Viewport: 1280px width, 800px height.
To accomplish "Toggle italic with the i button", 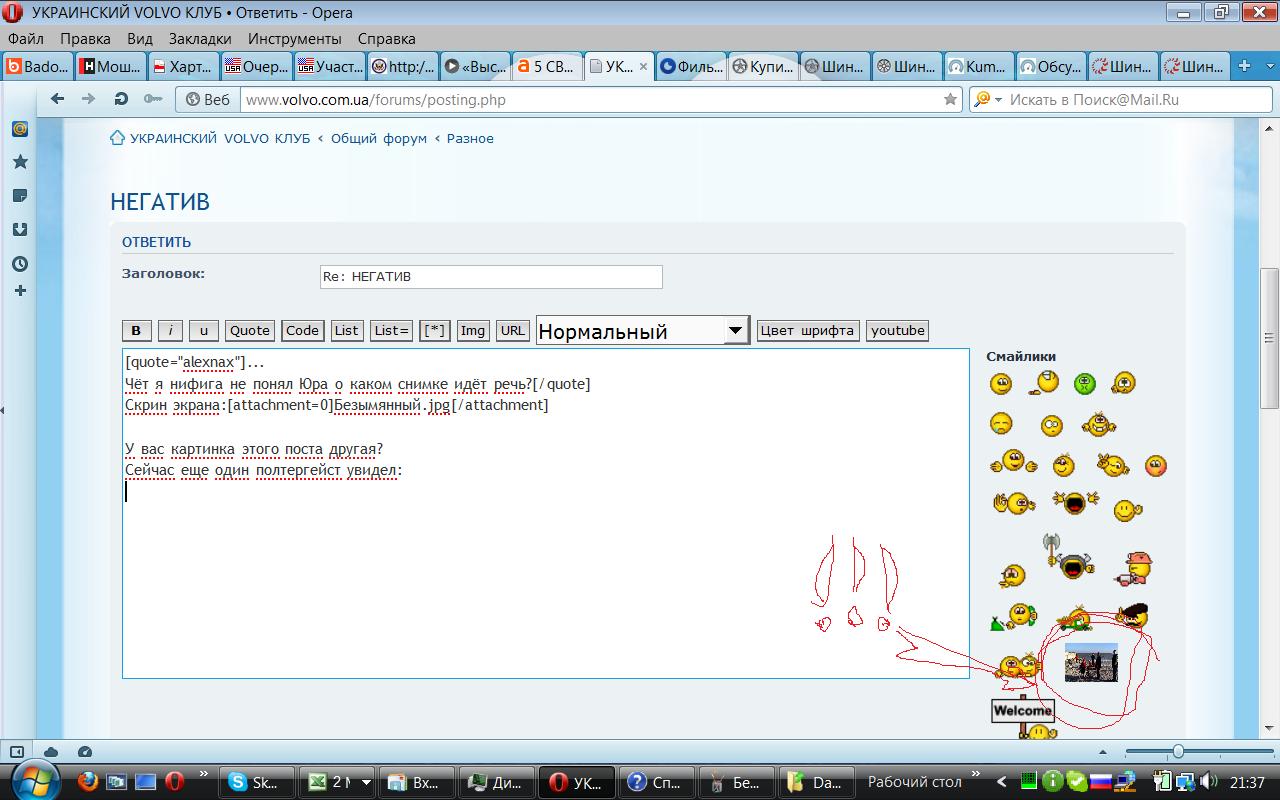I will pyautogui.click(x=170, y=331).
